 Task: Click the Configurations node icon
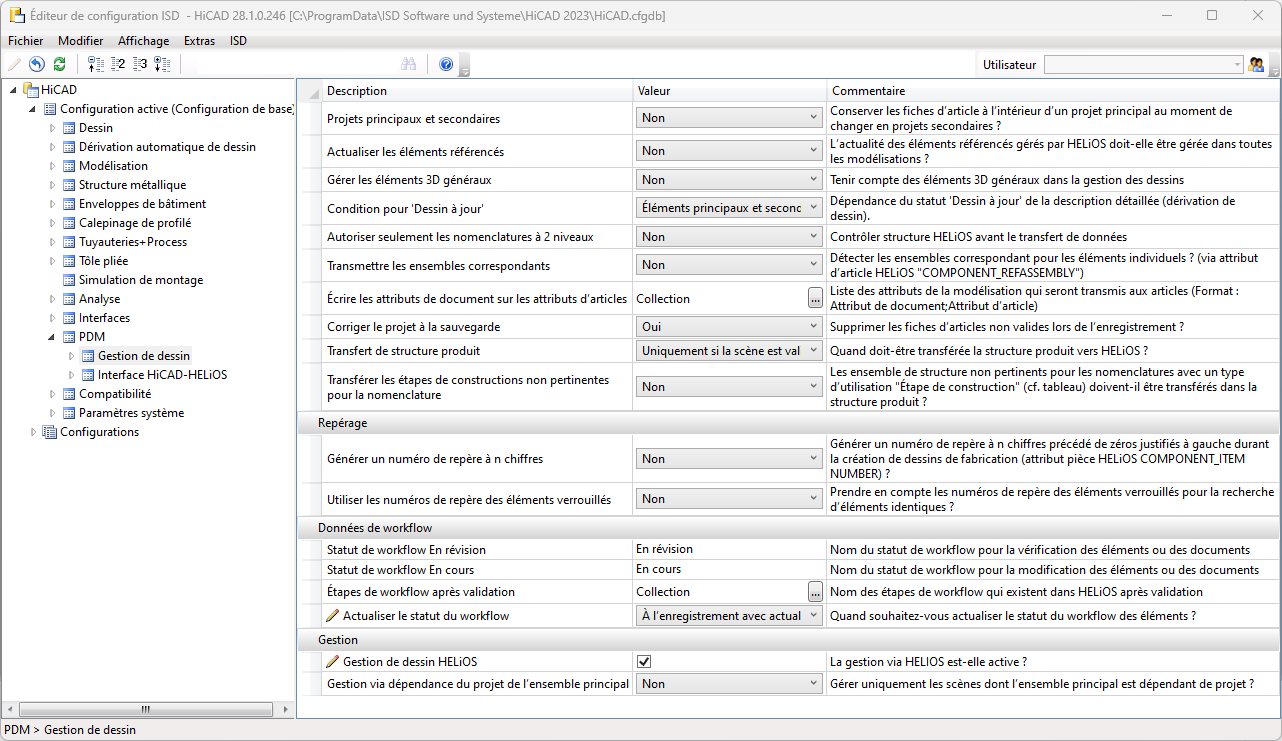pyautogui.click(x=50, y=432)
